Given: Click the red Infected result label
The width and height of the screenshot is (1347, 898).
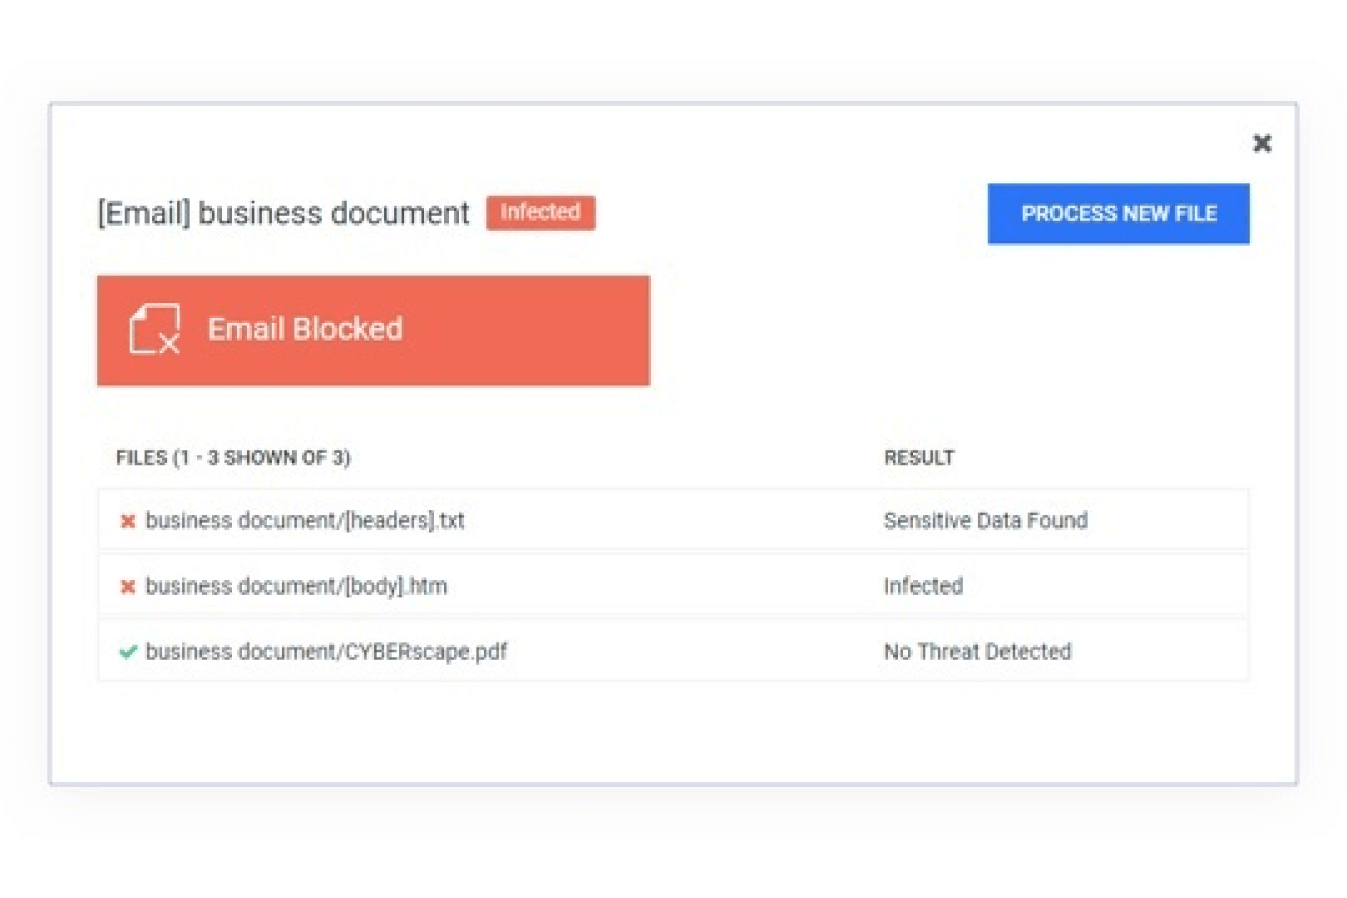Looking at the screenshot, I should [922, 586].
